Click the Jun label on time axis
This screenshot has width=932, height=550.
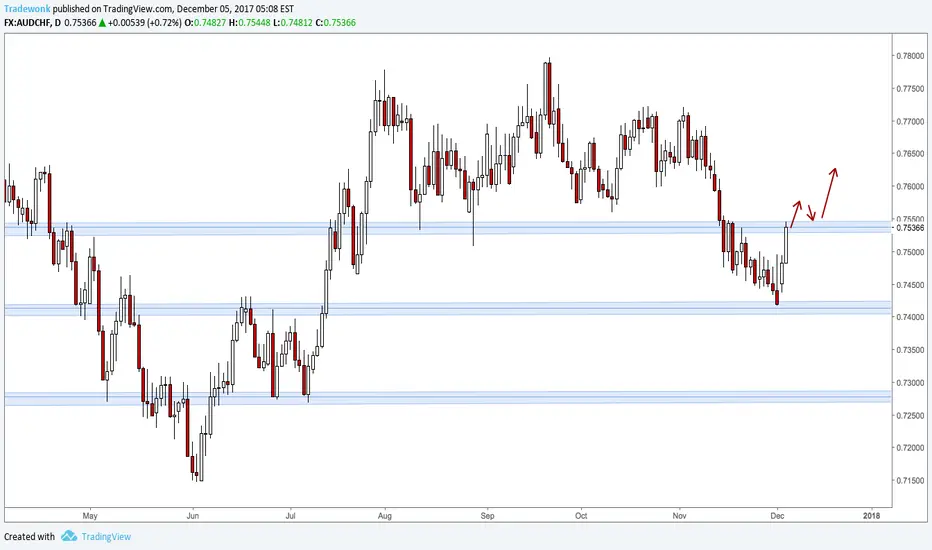pyautogui.click(x=193, y=516)
